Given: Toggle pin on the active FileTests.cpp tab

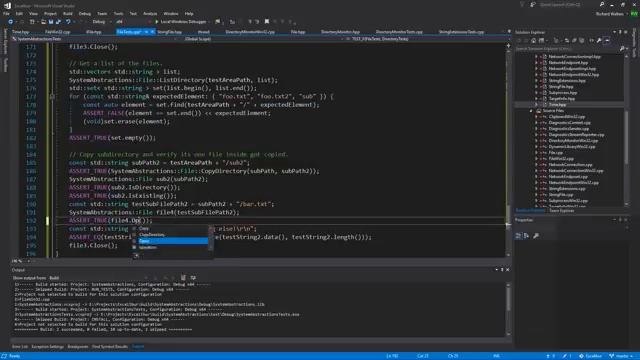Looking at the screenshot, I should 146,31.
